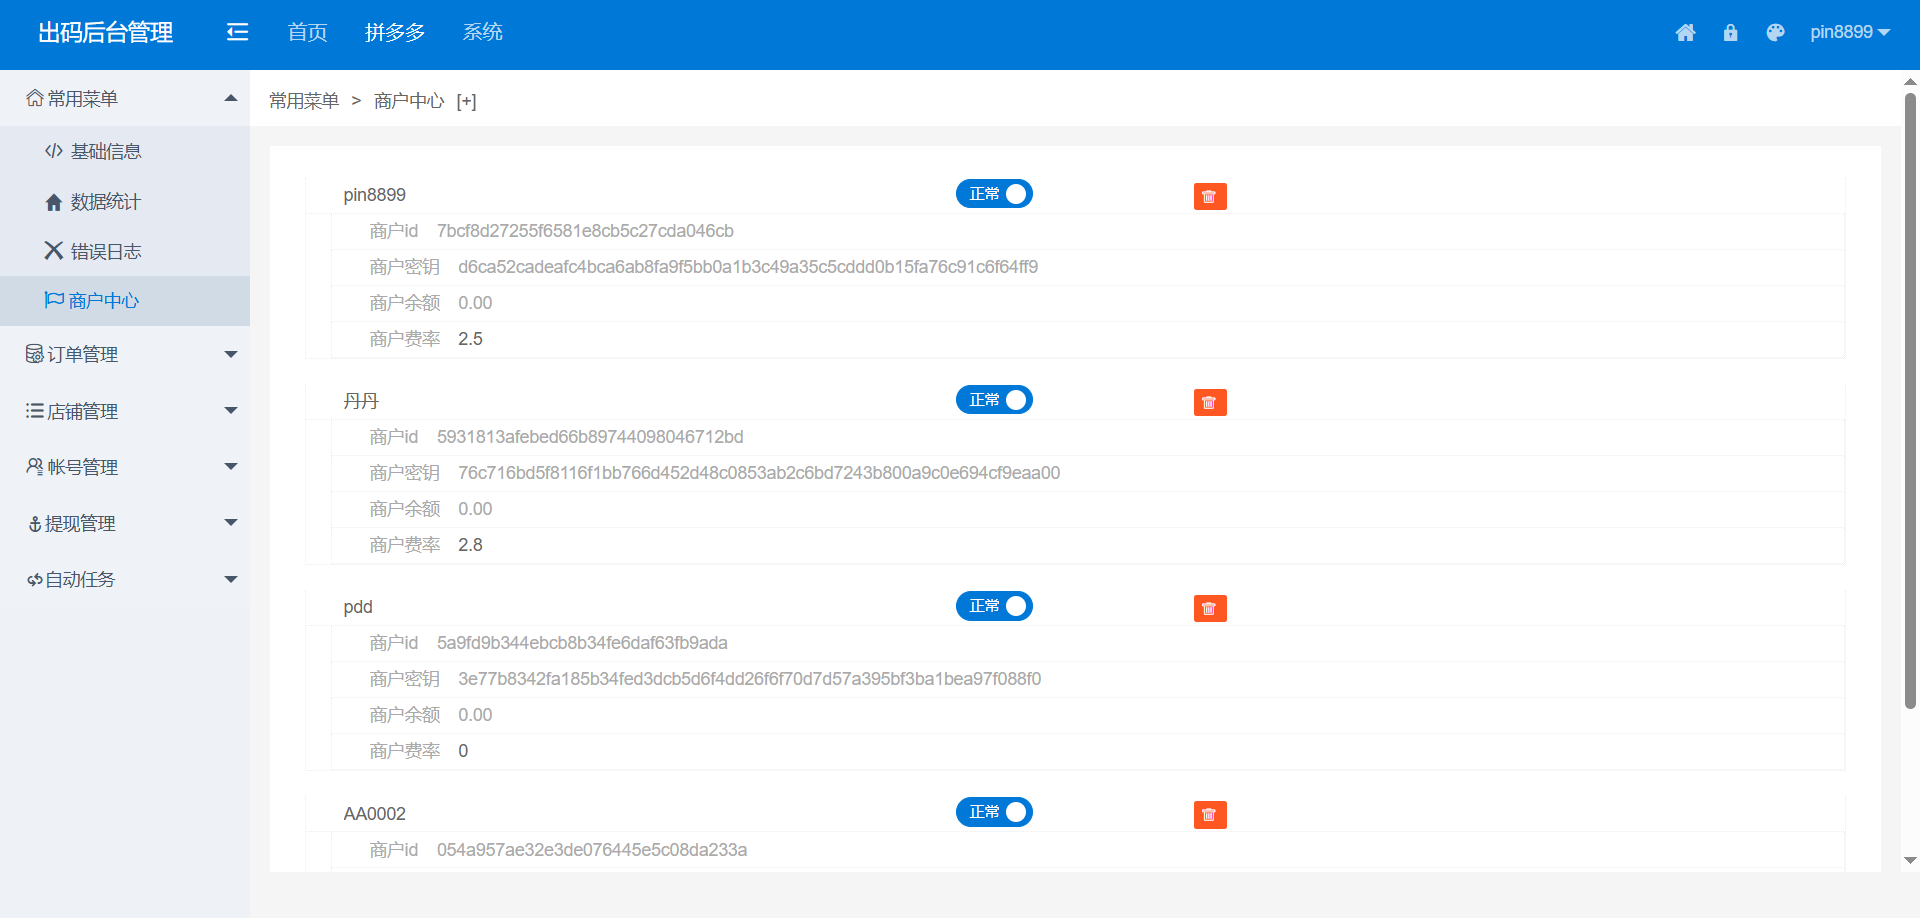
Task: Delete merchant pin8899 with trash icon
Action: tap(1209, 197)
